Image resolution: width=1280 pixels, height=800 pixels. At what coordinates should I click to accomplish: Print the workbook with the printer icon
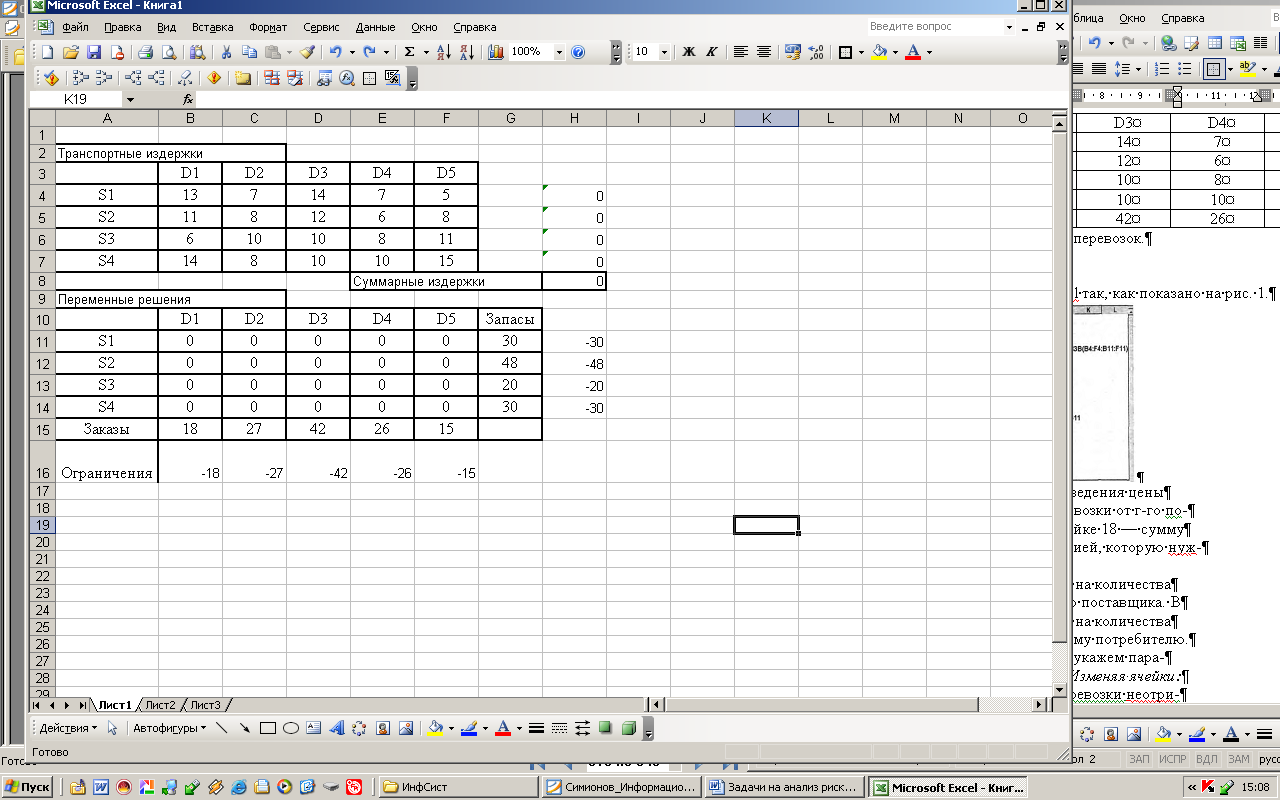(145, 52)
